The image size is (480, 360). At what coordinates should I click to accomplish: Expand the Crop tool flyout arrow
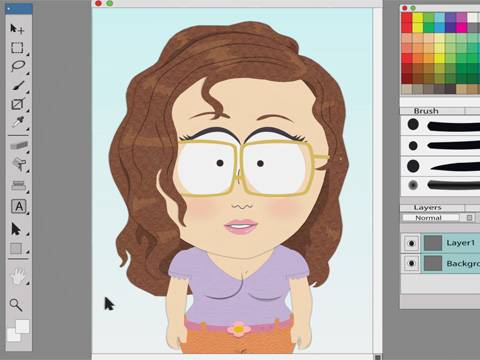[28, 110]
